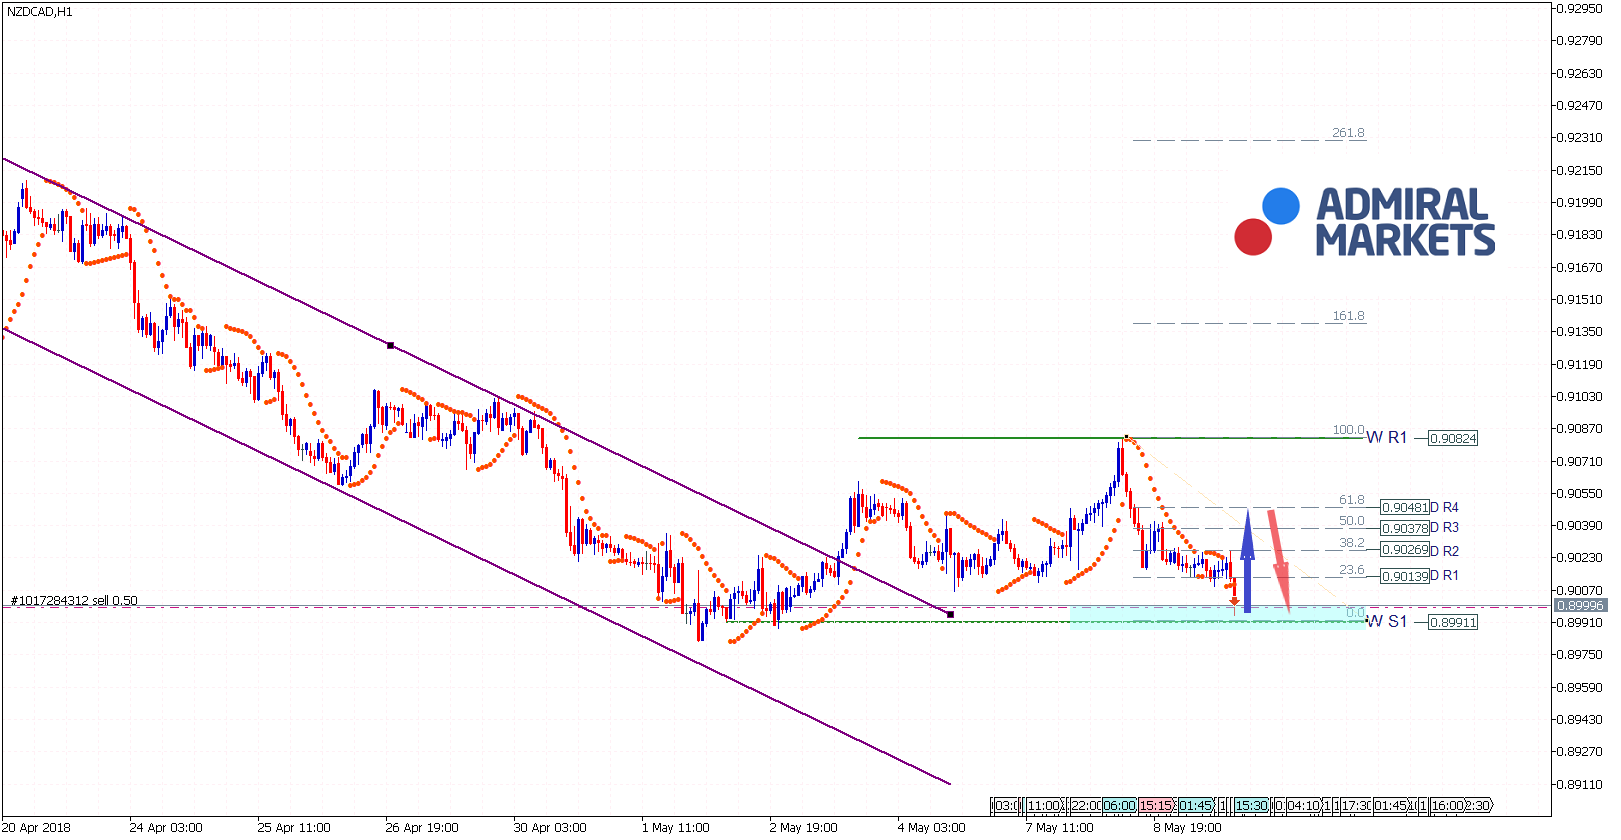Click the 20 Apr 2018 date label

pyautogui.click(x=37, y=827)
